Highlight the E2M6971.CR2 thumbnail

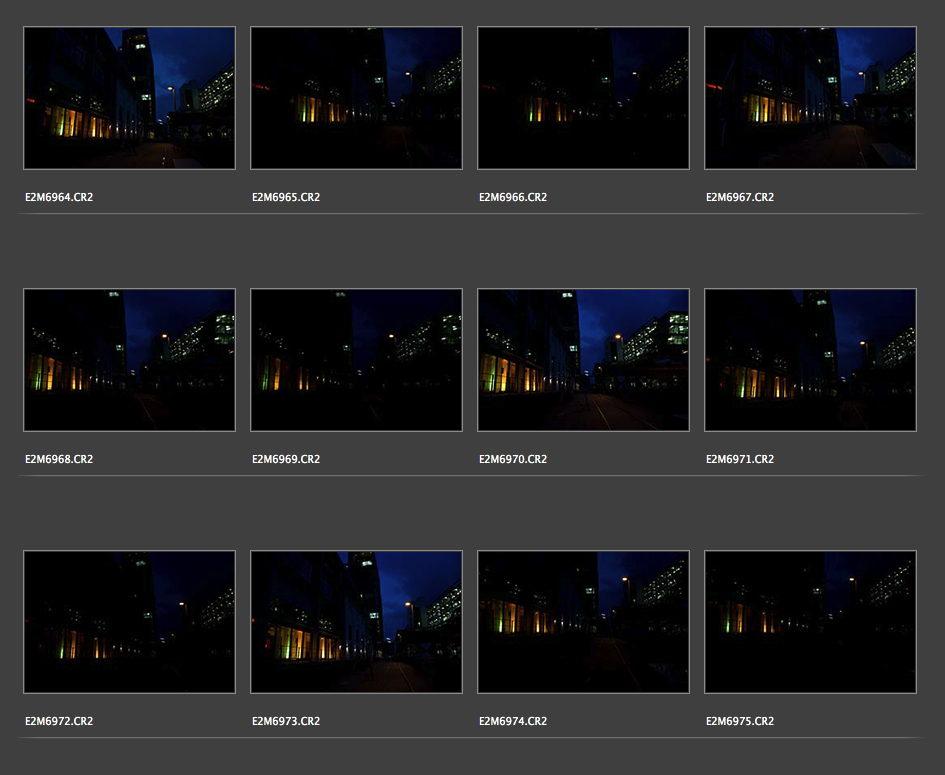click(x=810, y=360)
